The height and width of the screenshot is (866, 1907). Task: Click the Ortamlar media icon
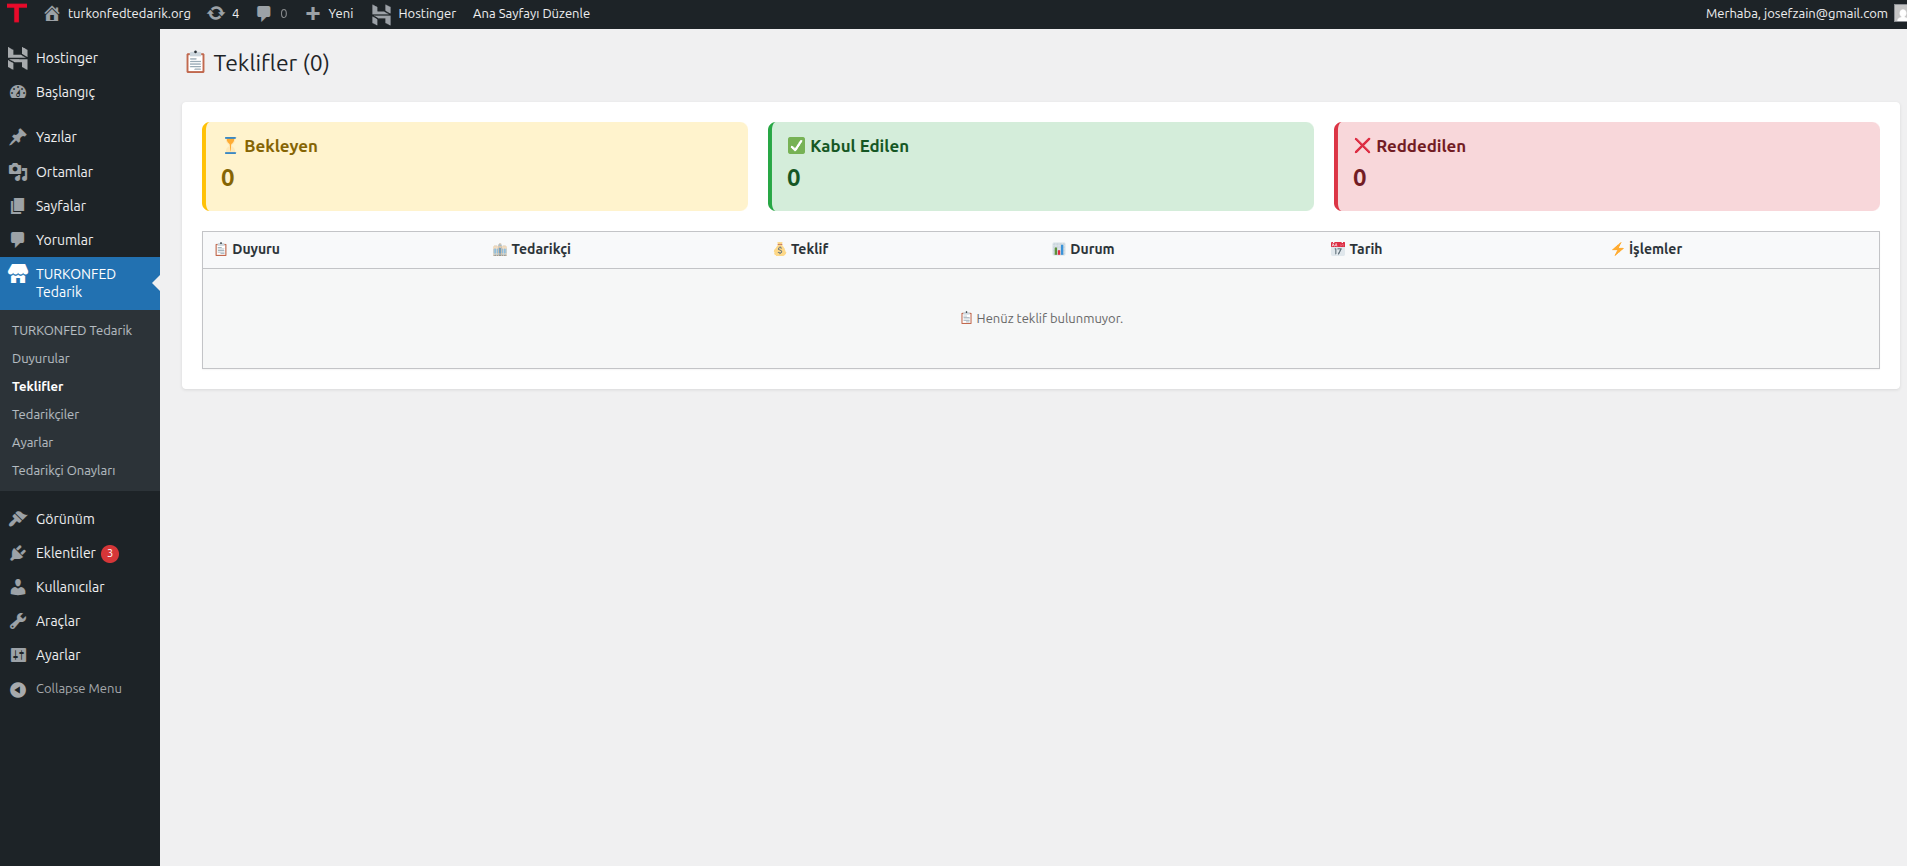tap(18, 172)
